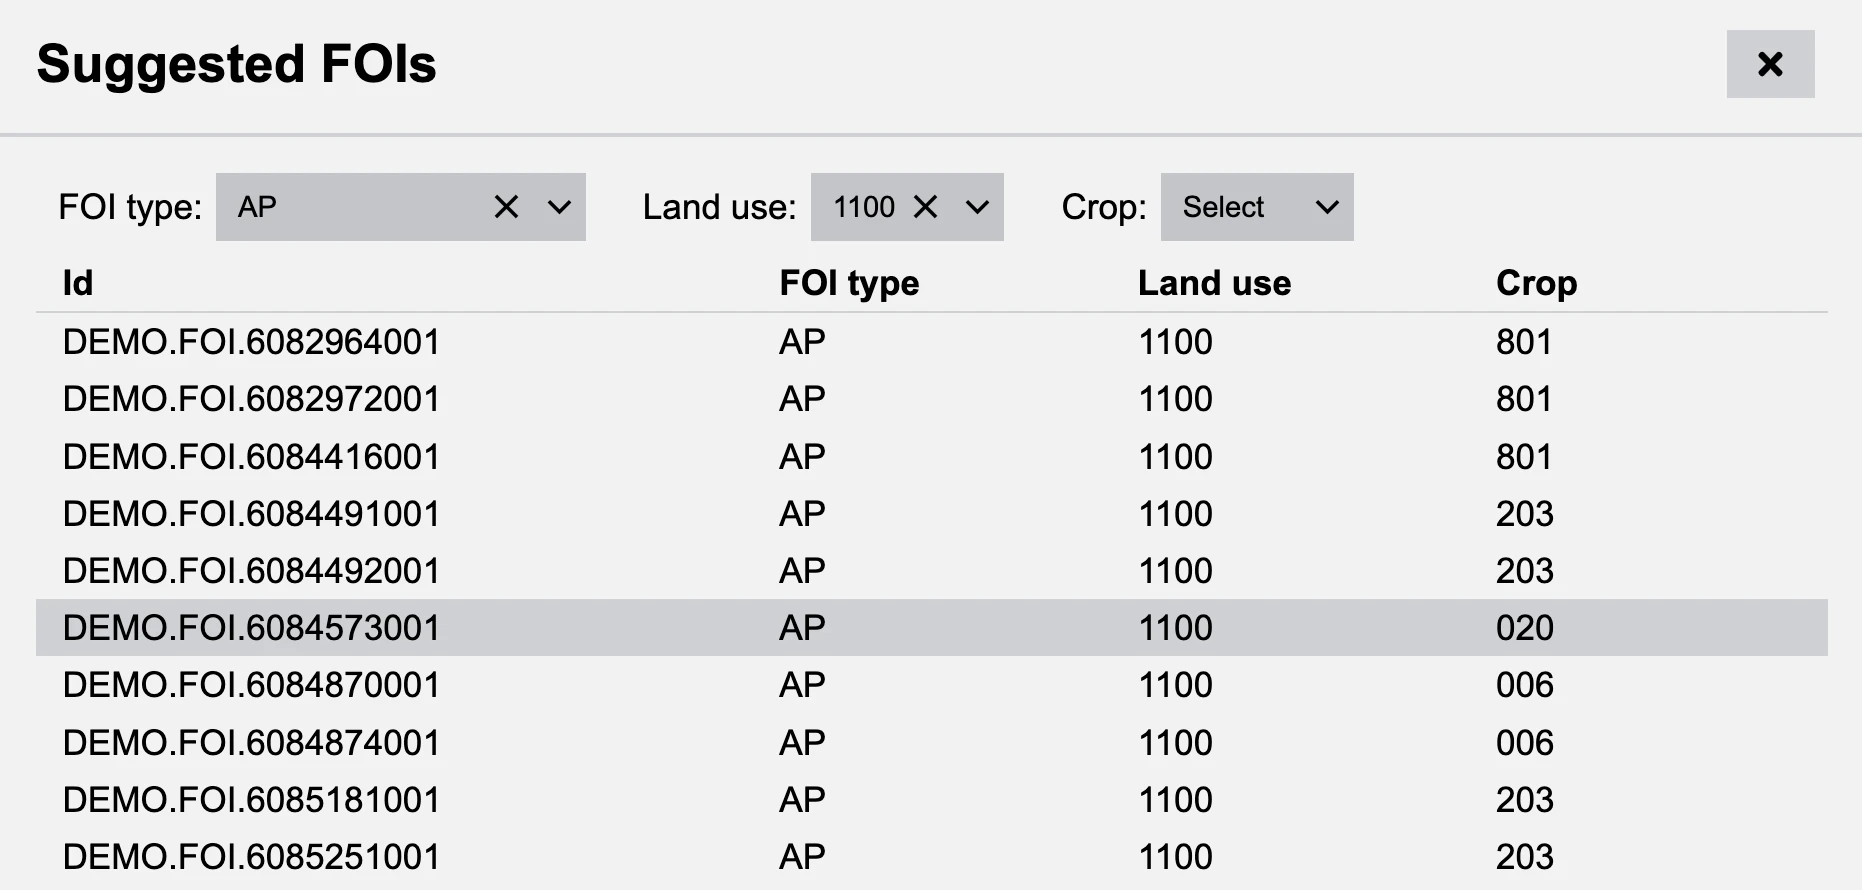Open the Crop Select dropdown
Viewport: 1862px width, 890px height.
point(1256,207)
